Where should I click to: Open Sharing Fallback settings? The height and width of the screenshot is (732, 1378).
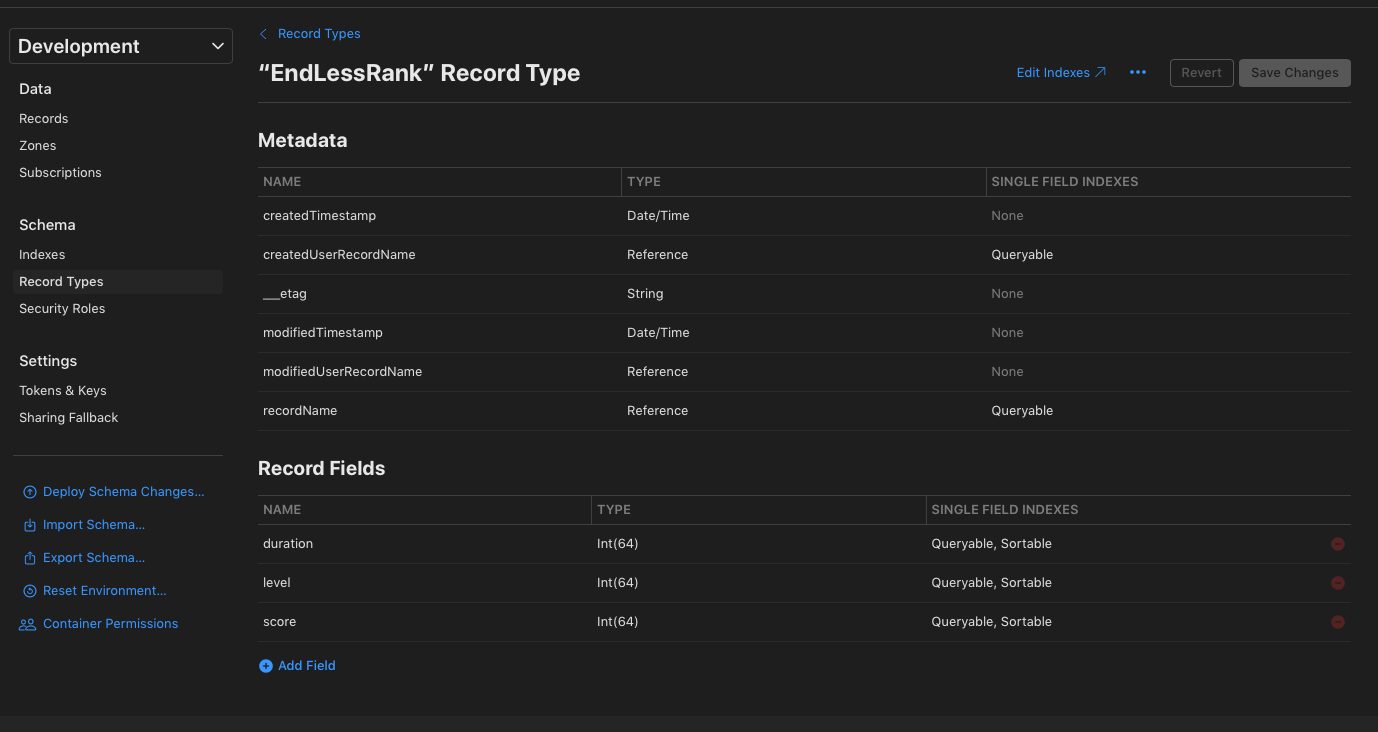click(x=69, y=418)
